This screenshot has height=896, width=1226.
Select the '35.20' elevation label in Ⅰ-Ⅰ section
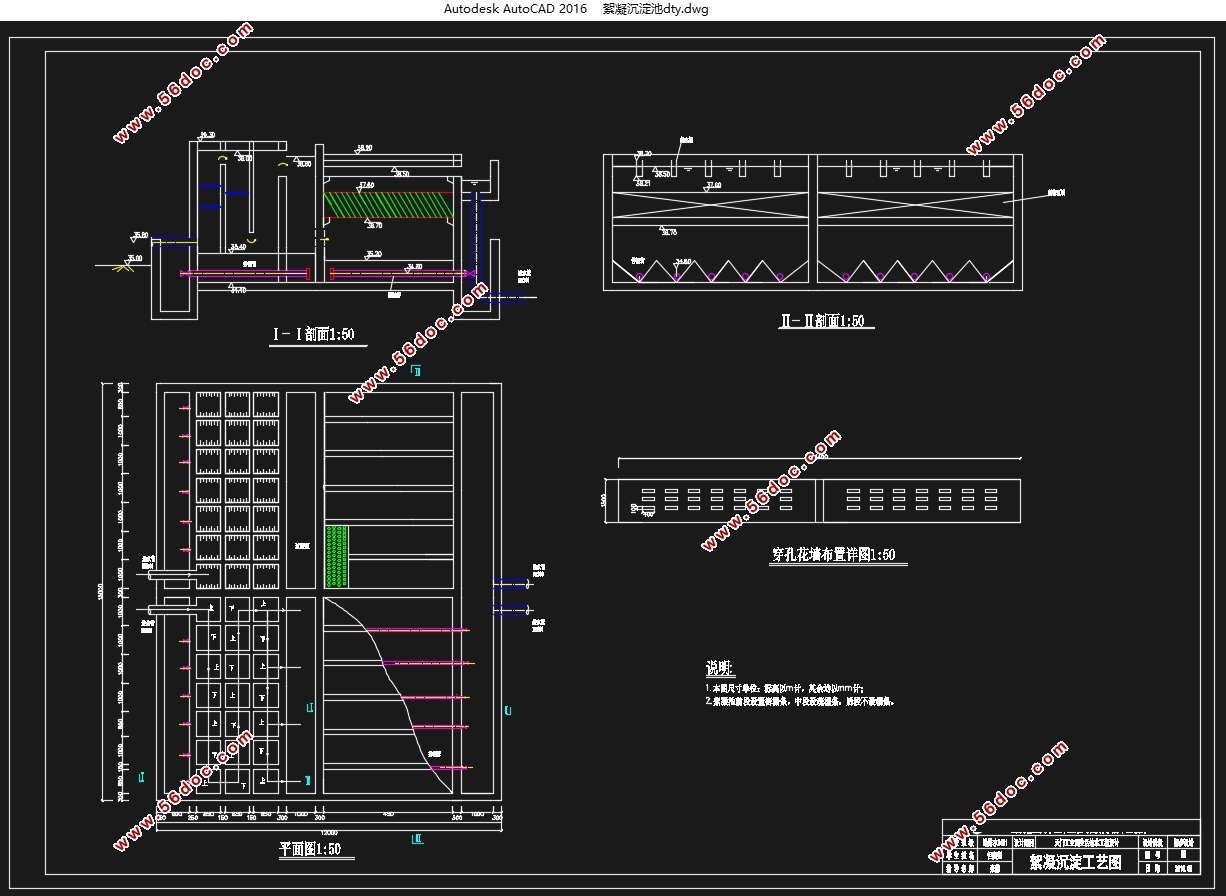tap(373, 254)
